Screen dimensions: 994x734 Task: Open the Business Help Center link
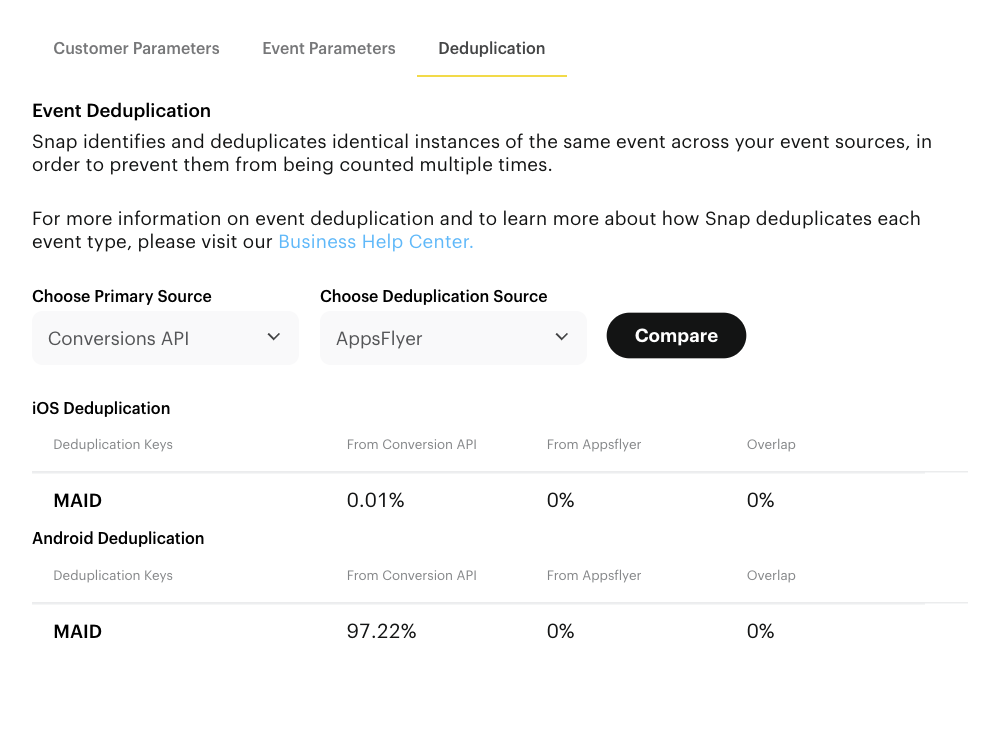(x=375, y=241)
